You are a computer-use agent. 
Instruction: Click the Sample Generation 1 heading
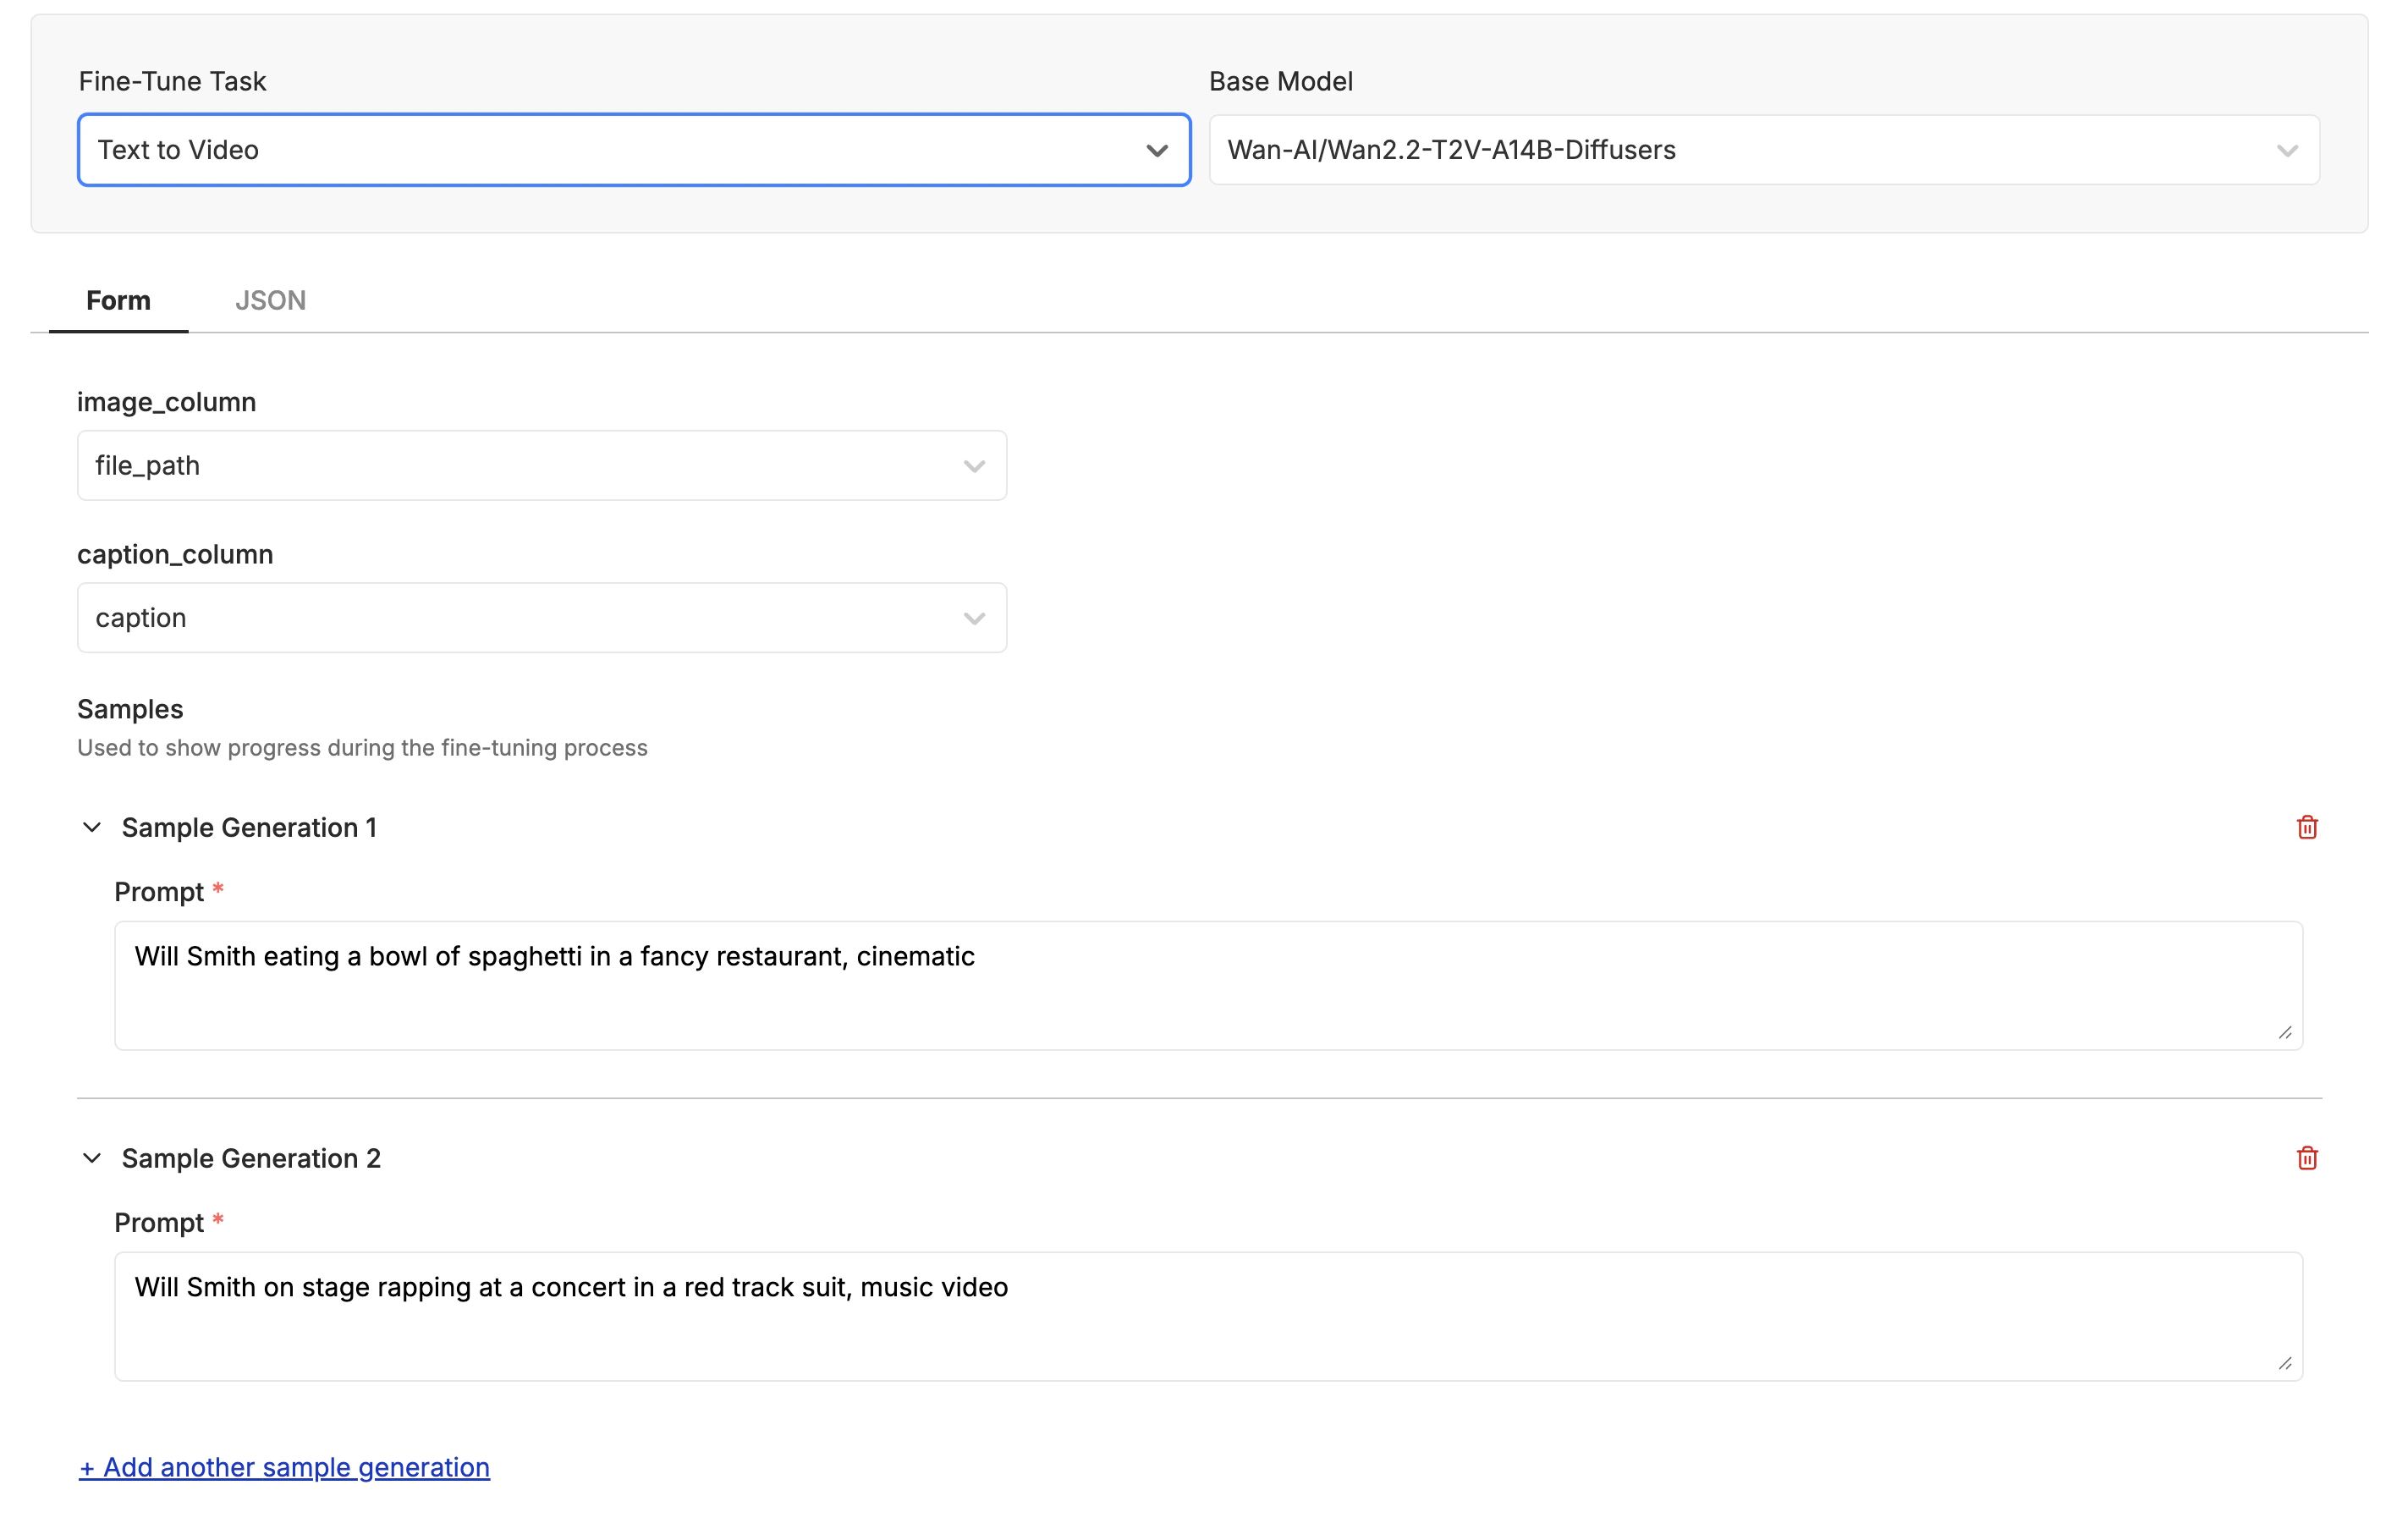click(249, 827)
